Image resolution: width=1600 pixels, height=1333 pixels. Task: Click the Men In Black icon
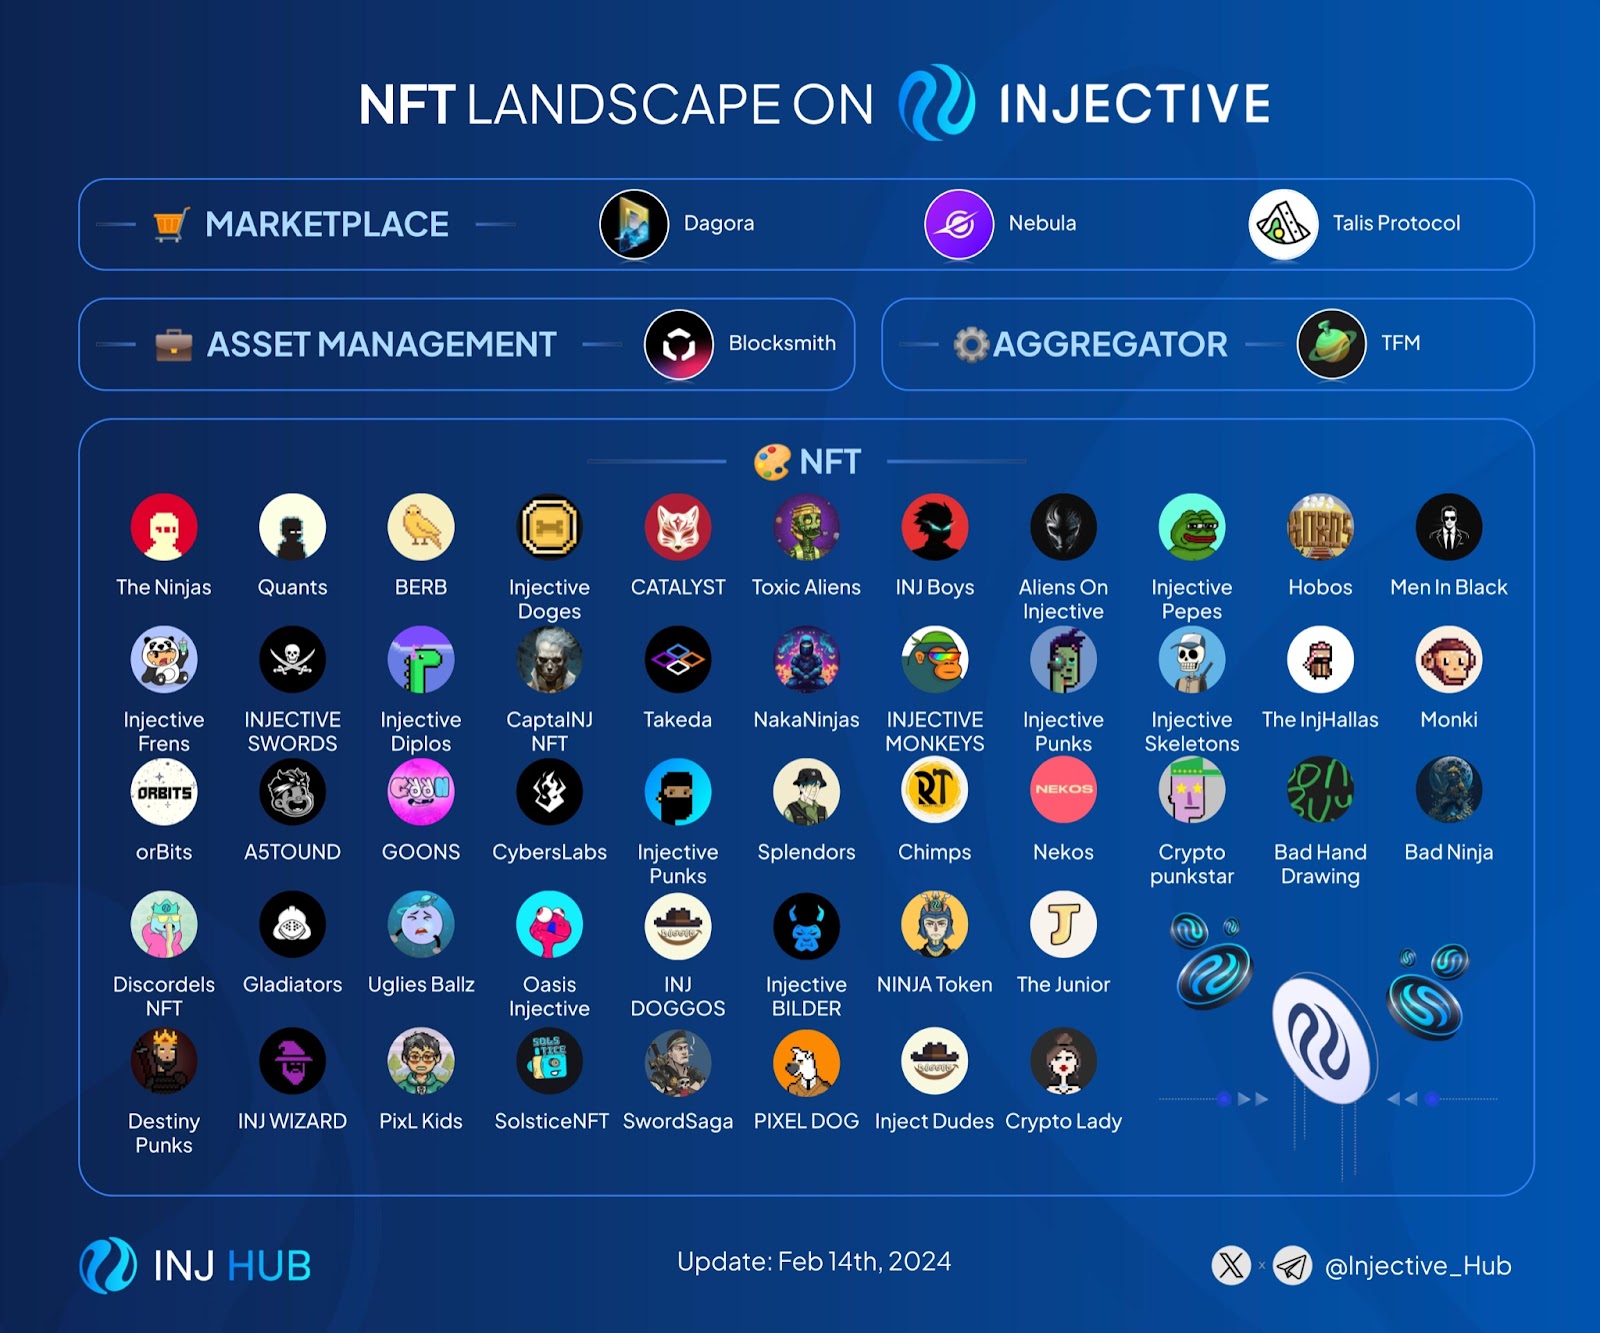[x=1449, y=528]
